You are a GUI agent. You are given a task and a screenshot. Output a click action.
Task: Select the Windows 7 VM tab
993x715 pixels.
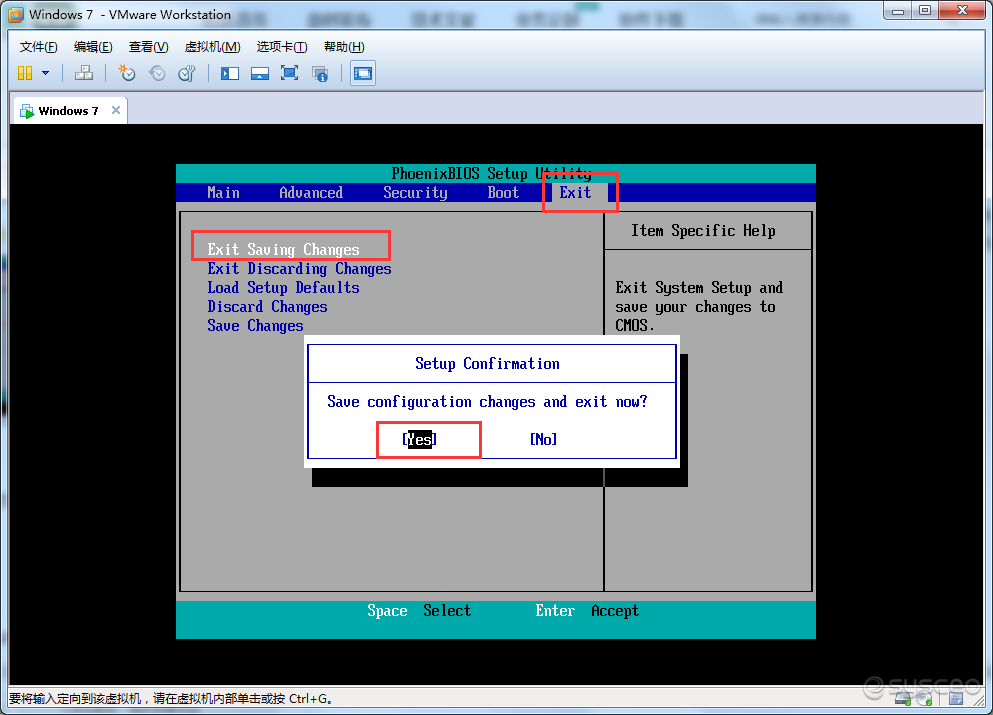coord(68,111)
